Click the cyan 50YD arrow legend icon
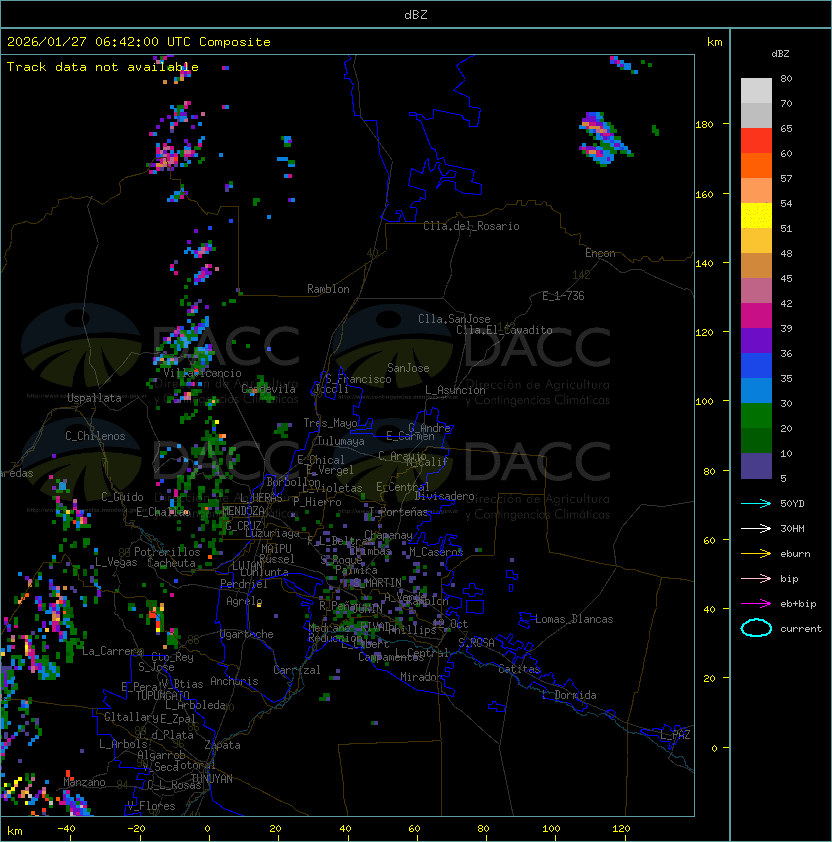 756,503
